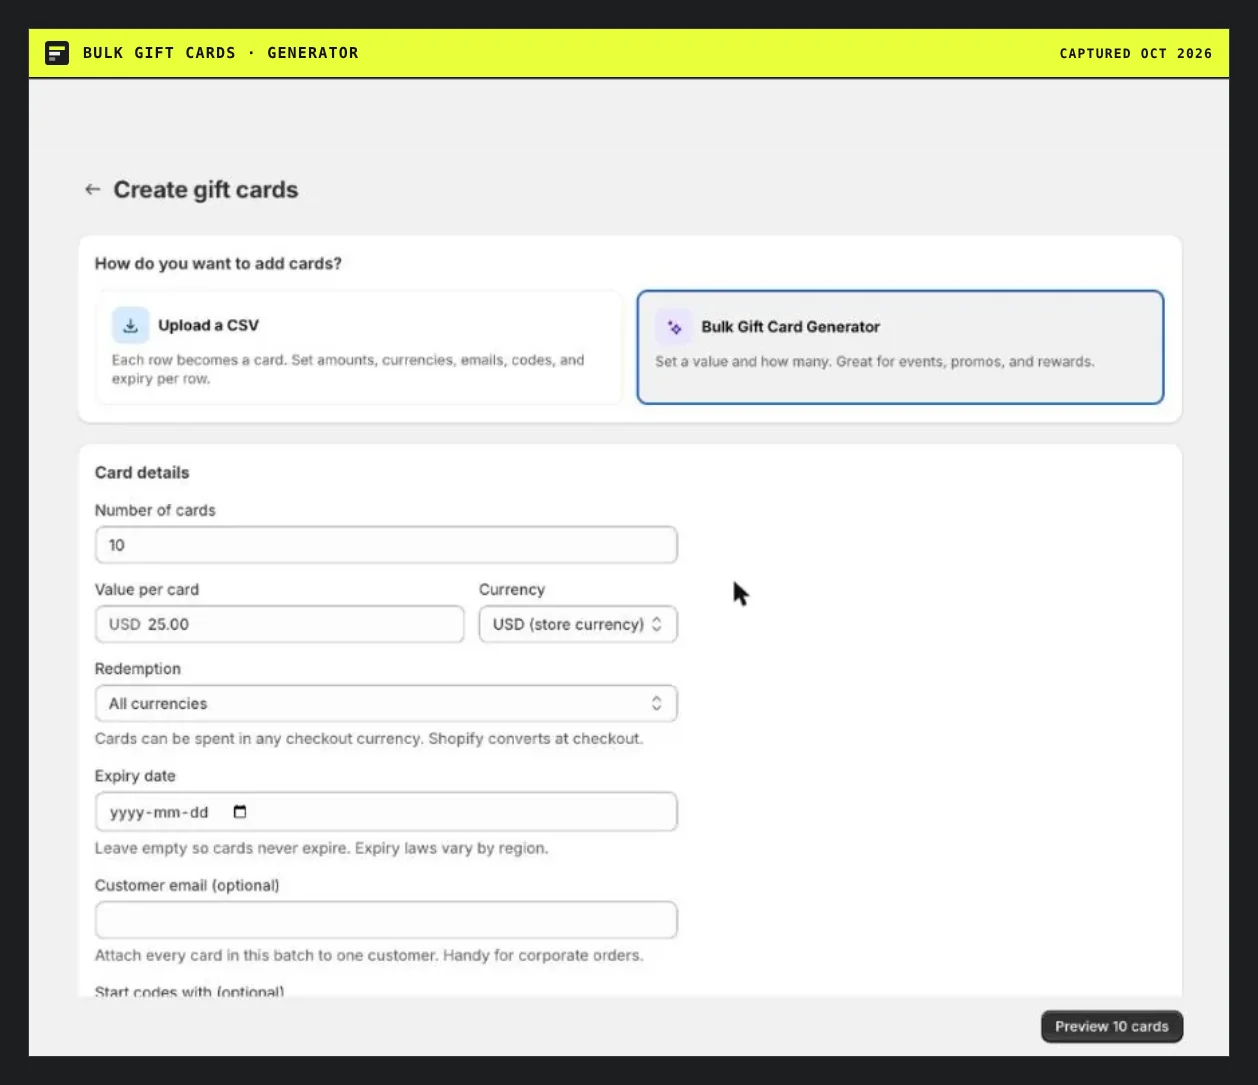Click the 'How do you want to add cards?' text

pyautogui.click(x=218, y=264)
